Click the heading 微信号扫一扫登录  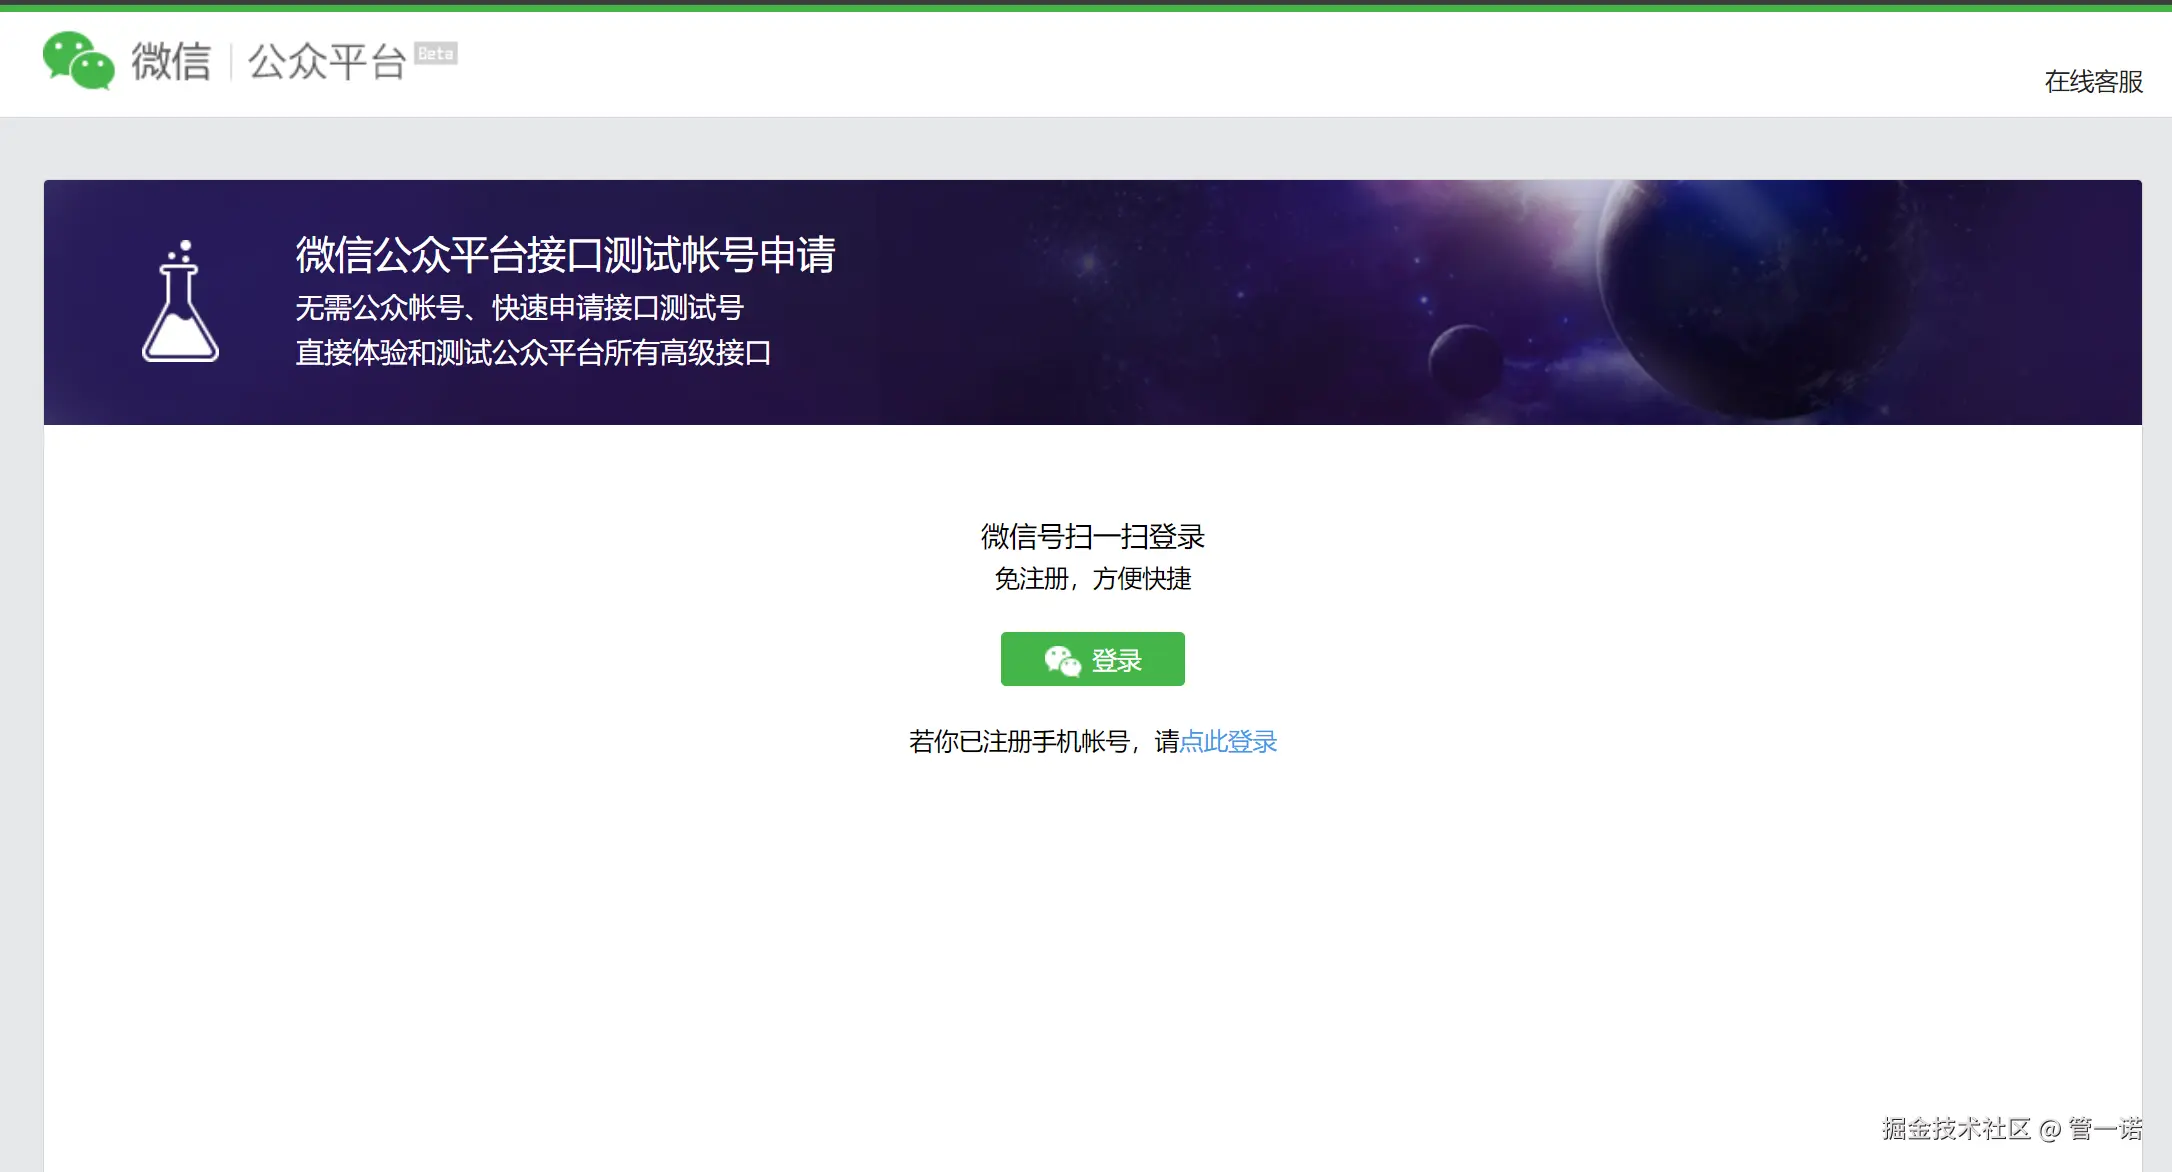tap(1092, 536)
